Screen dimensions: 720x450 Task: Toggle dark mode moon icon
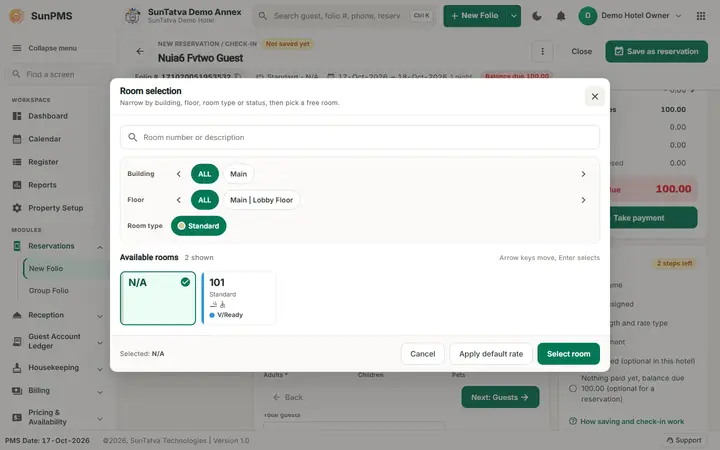pyautogui.click(x=537, y=16)
